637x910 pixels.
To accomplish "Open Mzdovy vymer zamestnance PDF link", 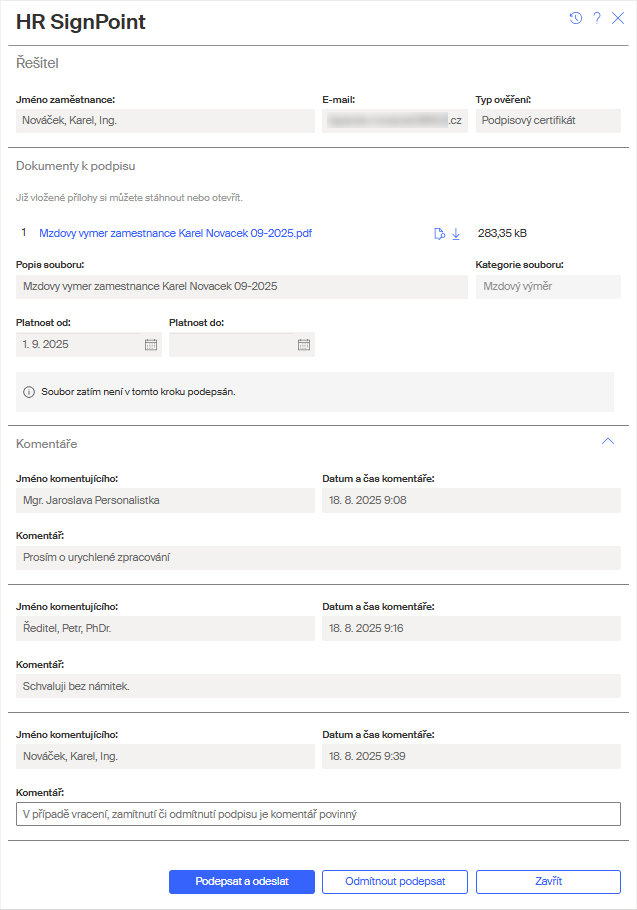I will (x=175, y=233).
